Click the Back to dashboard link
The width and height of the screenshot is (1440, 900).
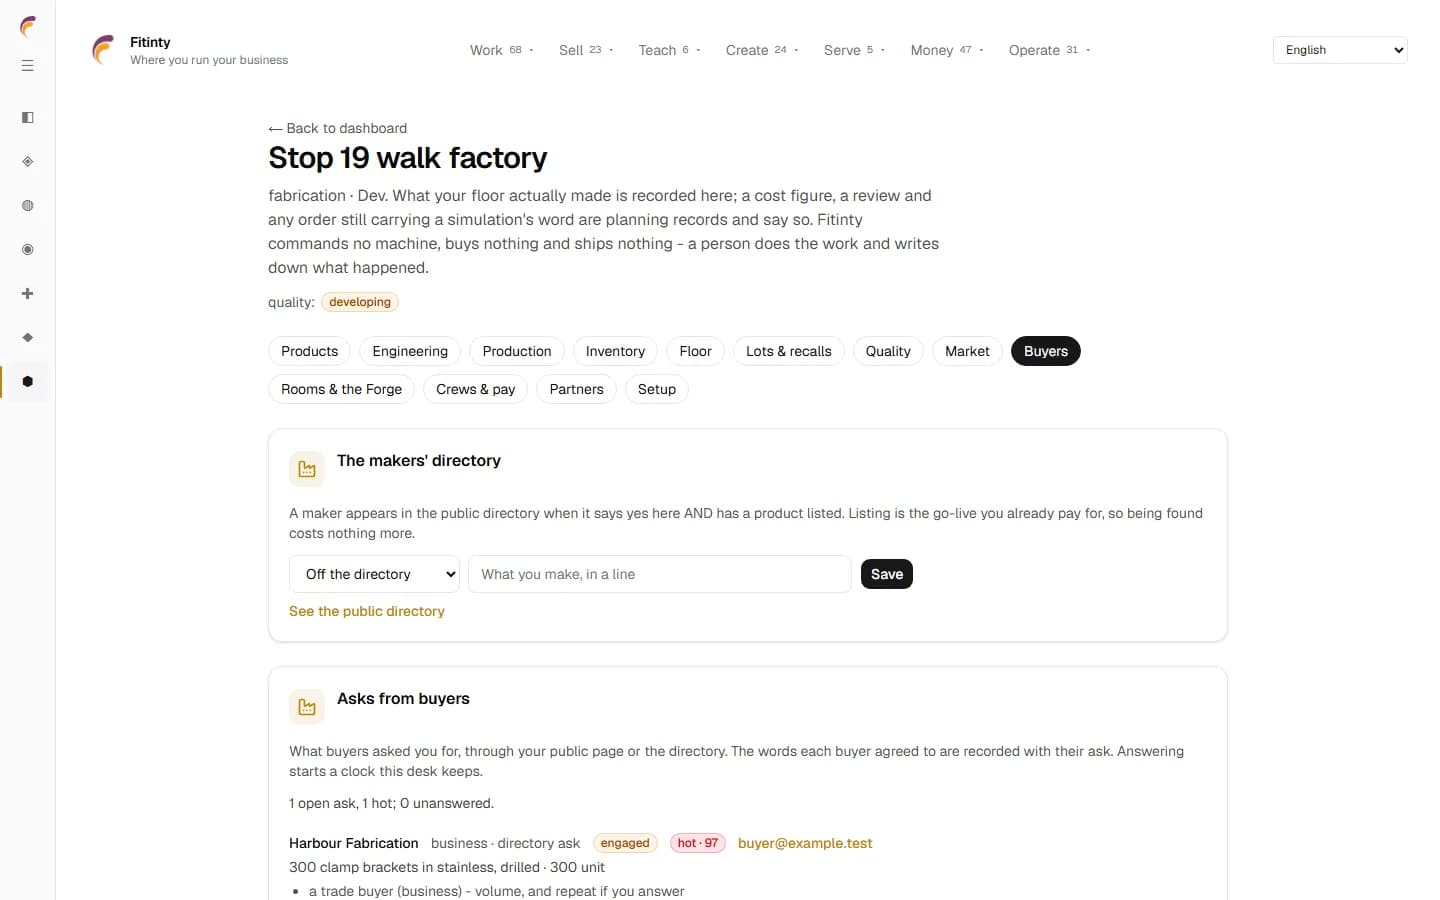[x=337, y=128]
